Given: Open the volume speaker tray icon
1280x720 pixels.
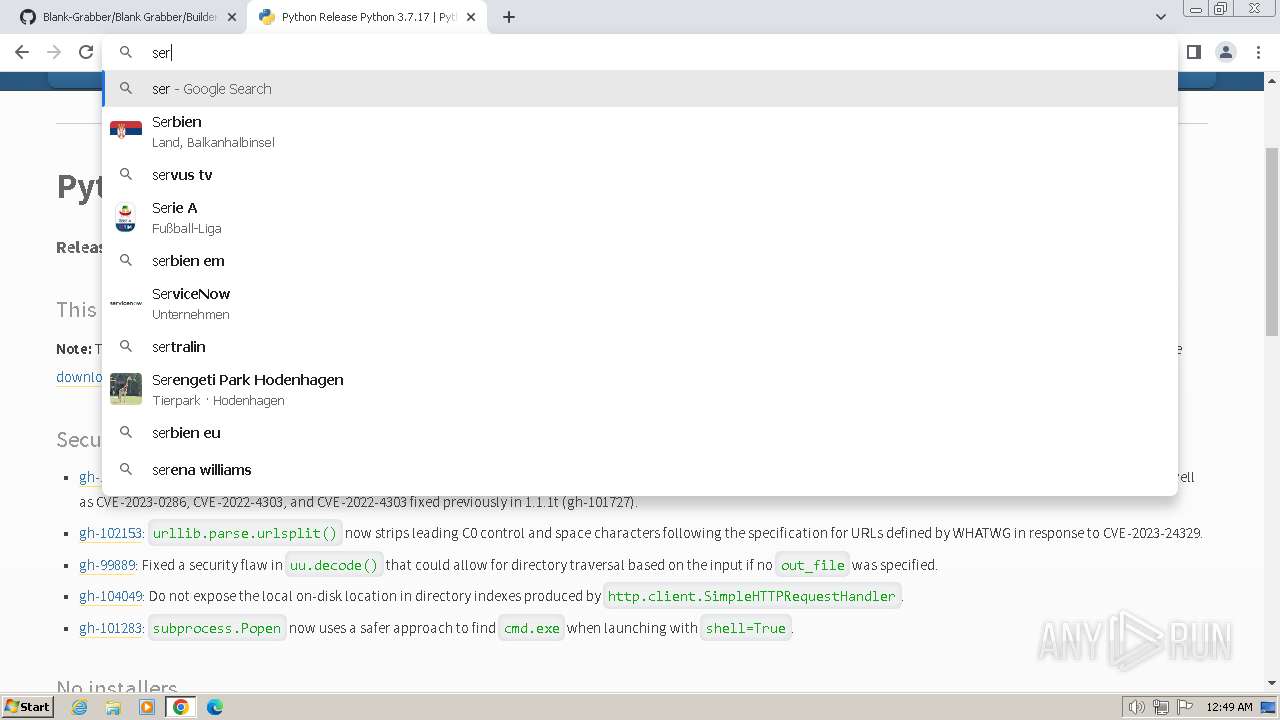Looking at the screenshot, I should coord(1137,707).
